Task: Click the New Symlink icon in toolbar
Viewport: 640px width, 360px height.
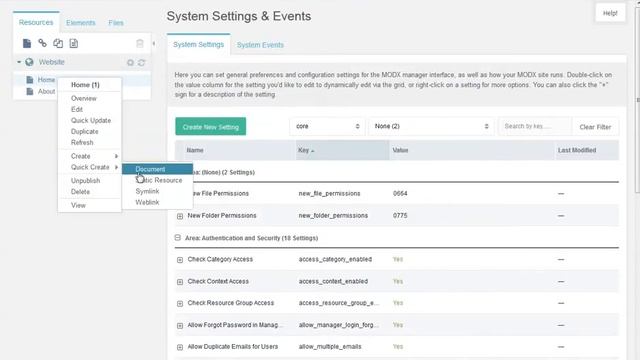Action: point(58,43)
